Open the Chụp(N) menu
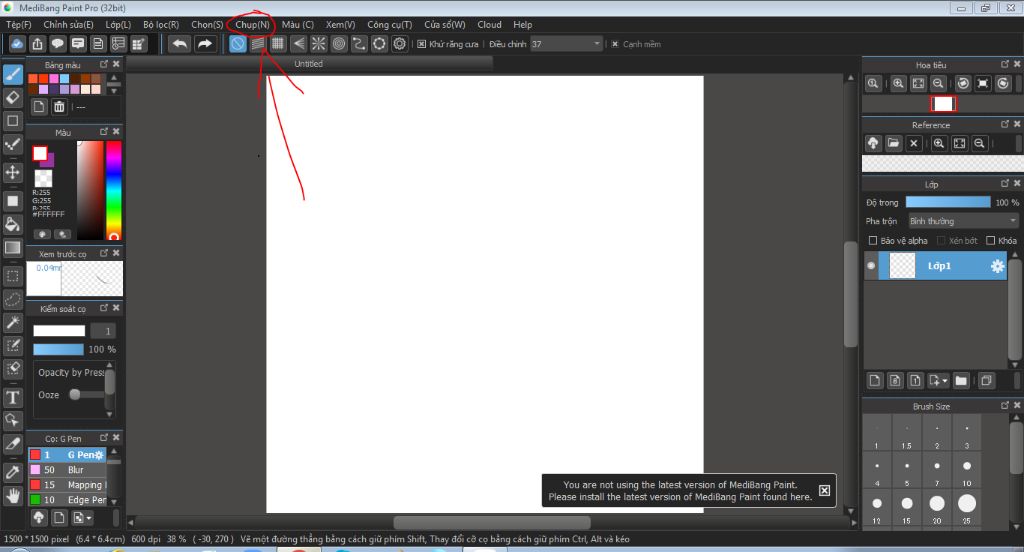The image size is (1024, 552). tap(252, 24)
